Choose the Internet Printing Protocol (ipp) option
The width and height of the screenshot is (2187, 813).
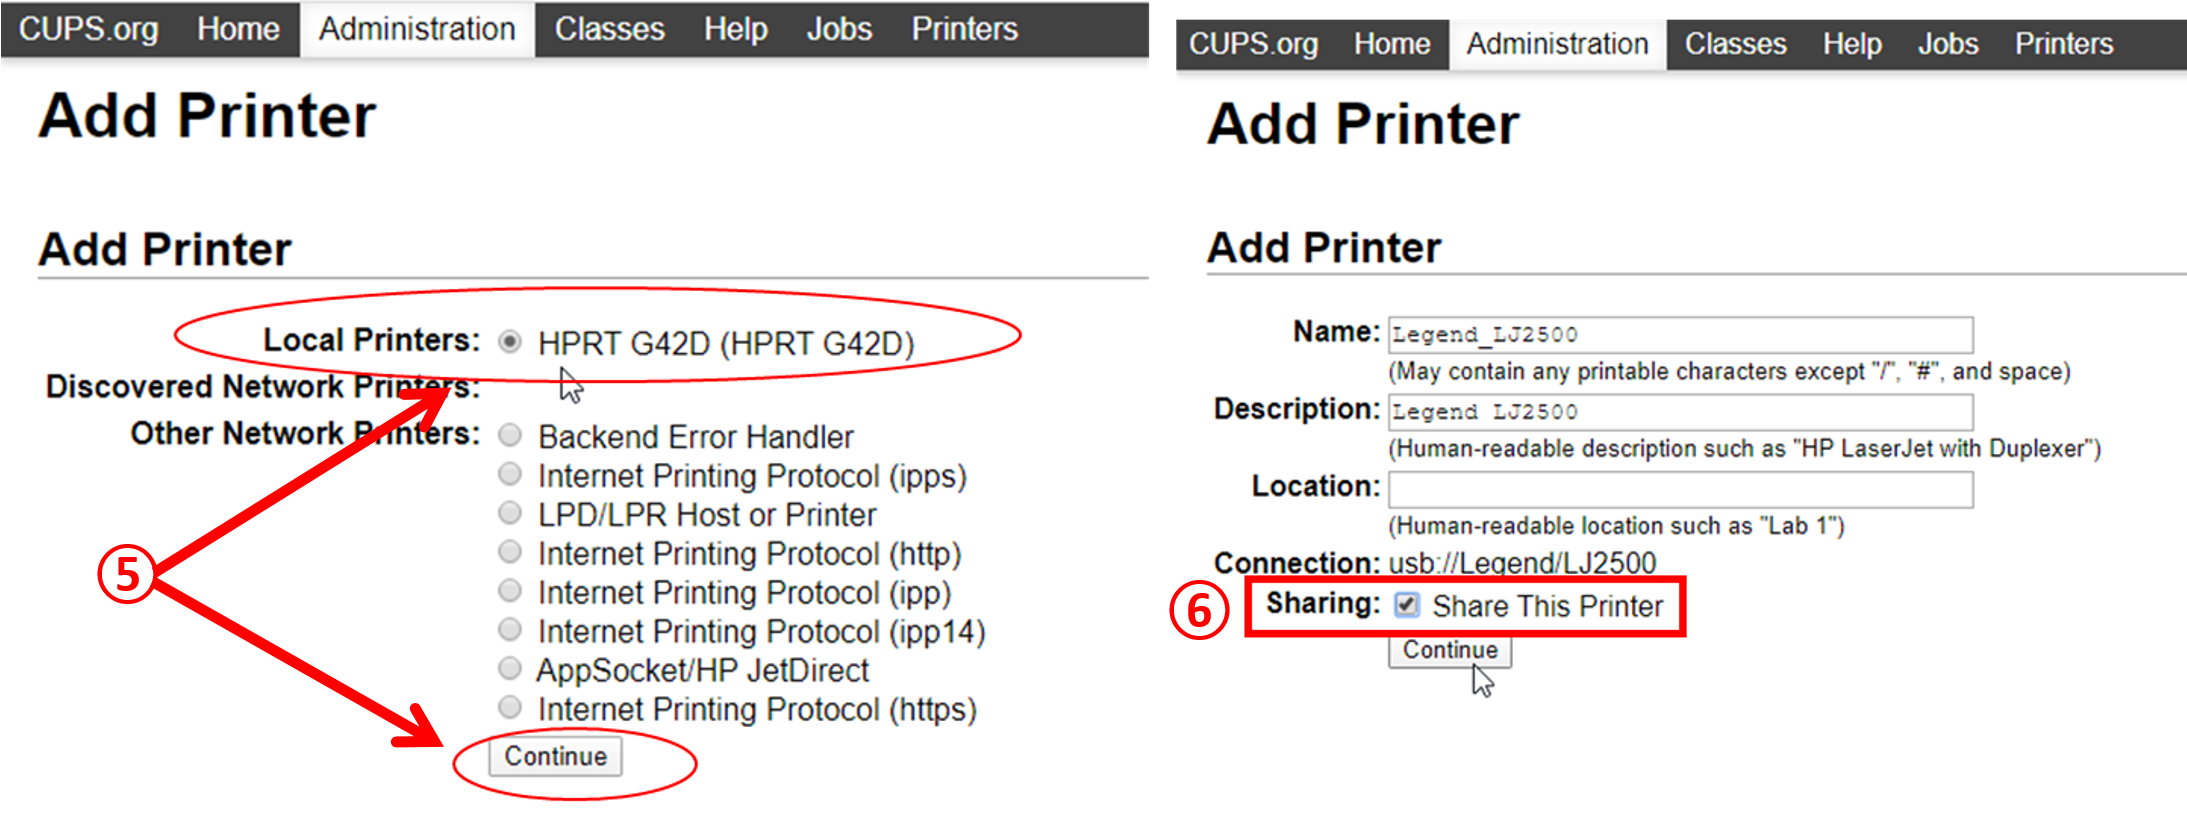510,591
